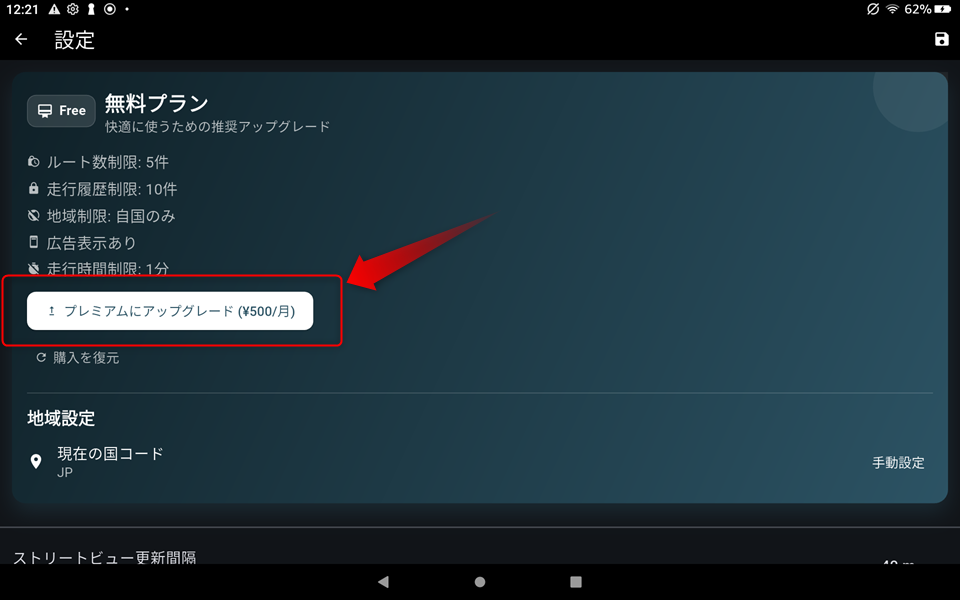960x600 pixels.
Task: Tap the back arrow next to 設定
Action: tap(20, 39)
